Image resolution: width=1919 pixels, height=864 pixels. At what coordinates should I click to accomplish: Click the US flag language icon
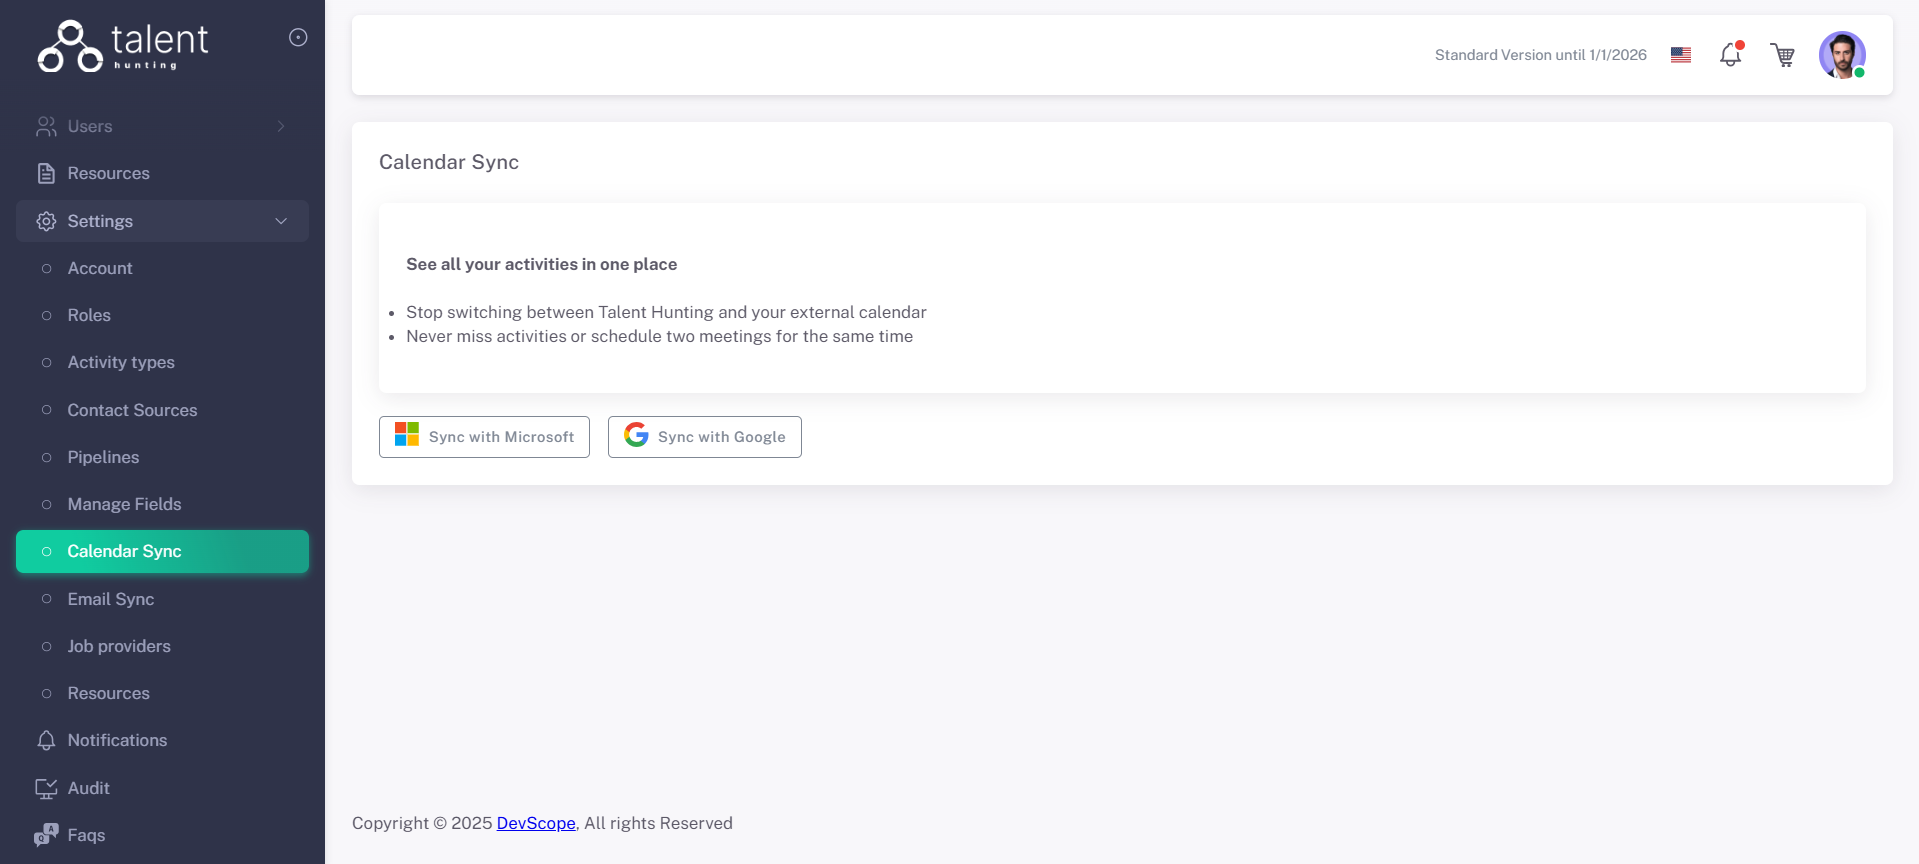pyautogui.click(x=1681, y=55)
